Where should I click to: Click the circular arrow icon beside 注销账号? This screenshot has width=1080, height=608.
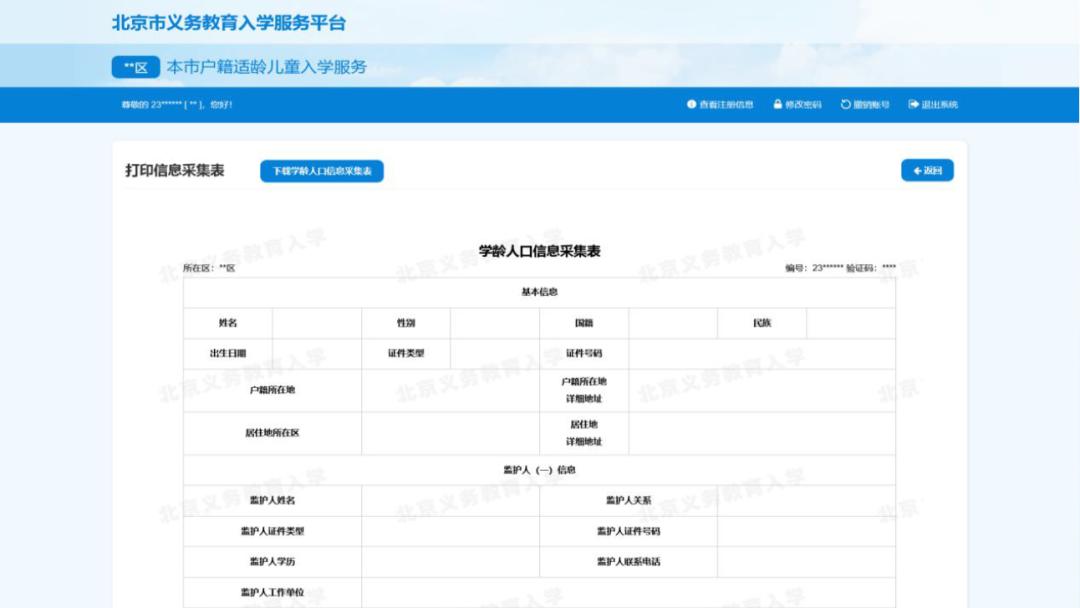(844, 103)
